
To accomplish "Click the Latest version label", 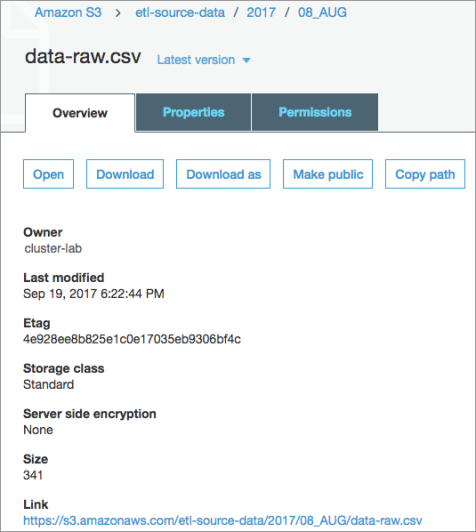I will click(x=196, y=60).
